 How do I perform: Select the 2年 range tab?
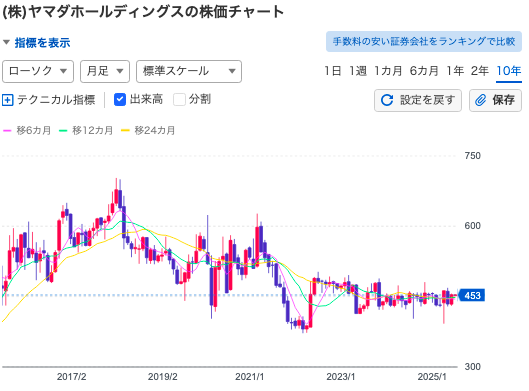(480, 71)
